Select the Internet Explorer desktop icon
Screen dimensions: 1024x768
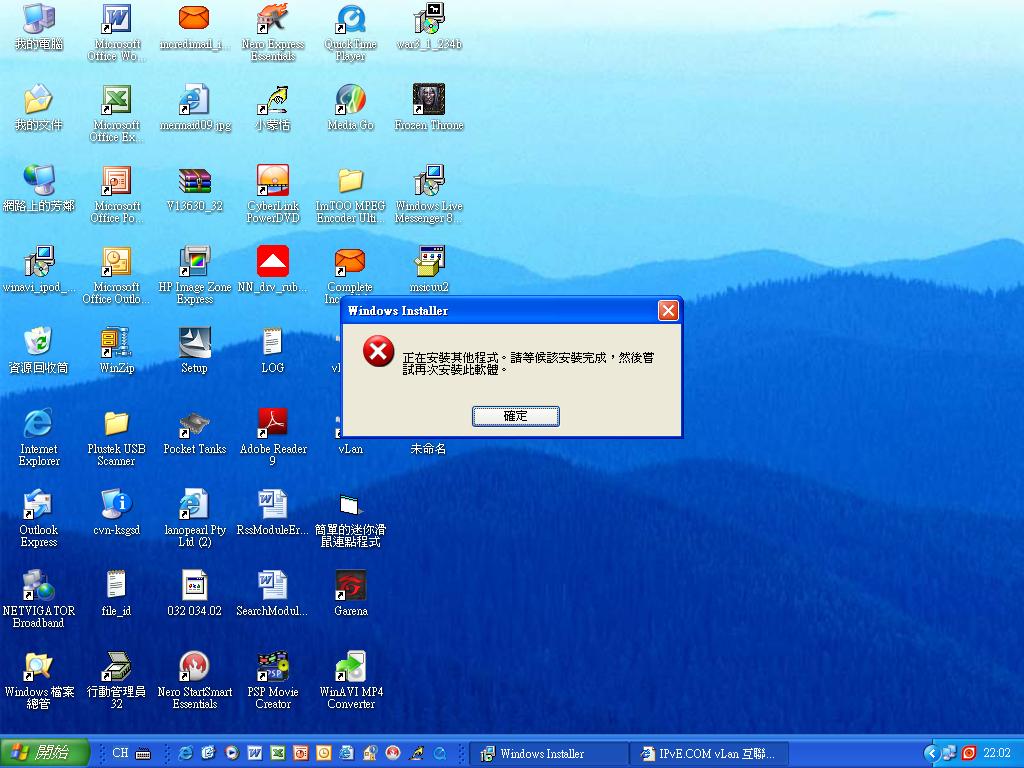point(39,438)
